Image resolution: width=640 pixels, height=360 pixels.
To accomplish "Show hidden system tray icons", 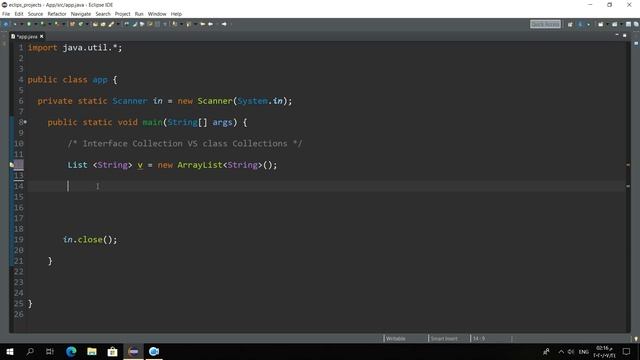I will 561,352.
